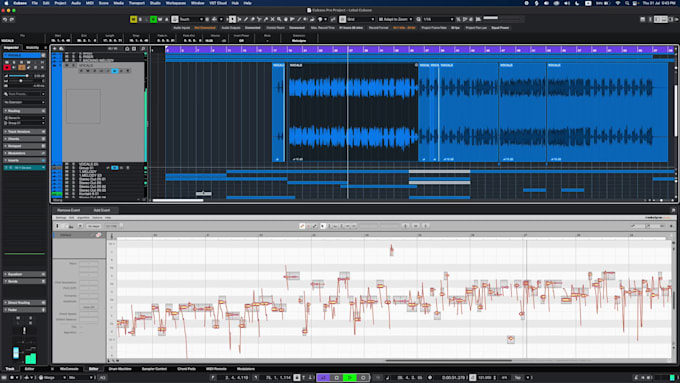Open the Audio menu
This screenshot has width=680, height=383.
(75, 3)
